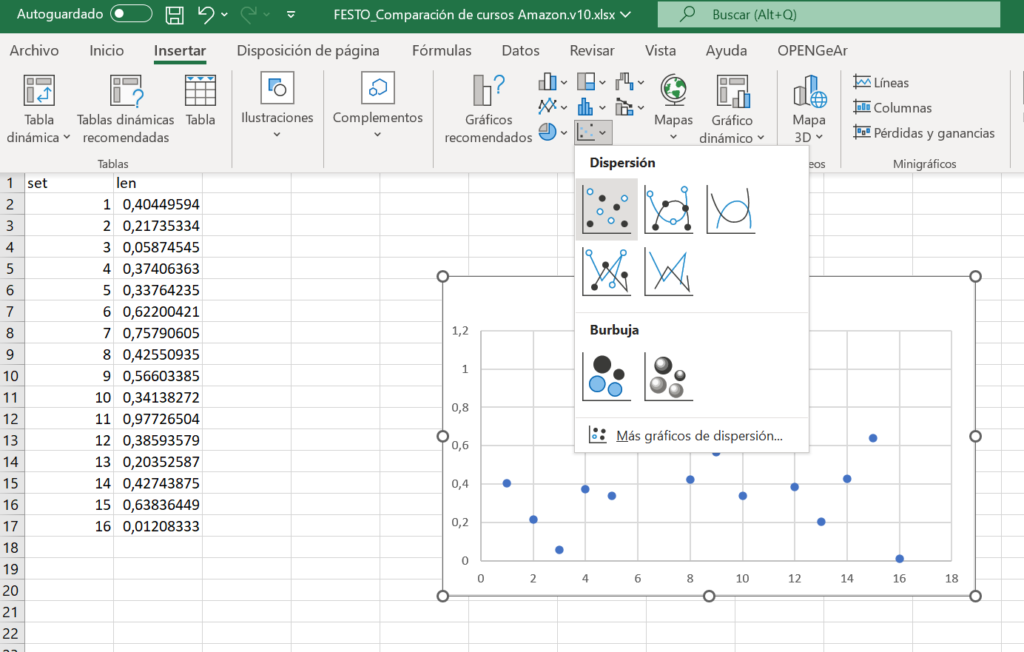This screenshot has width=1024, height=652.
Task: Click Tablas dinámicas recomendadas icon
Action: point(126,90)
